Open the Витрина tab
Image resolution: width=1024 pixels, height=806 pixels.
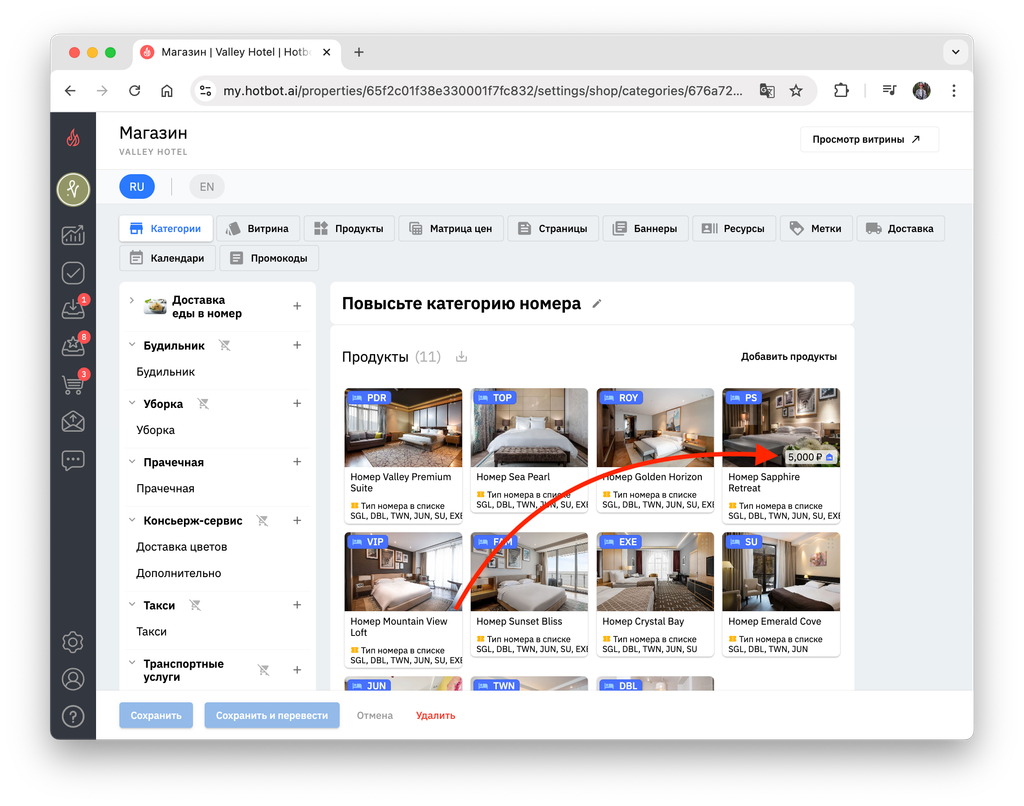tap(258, 229)
